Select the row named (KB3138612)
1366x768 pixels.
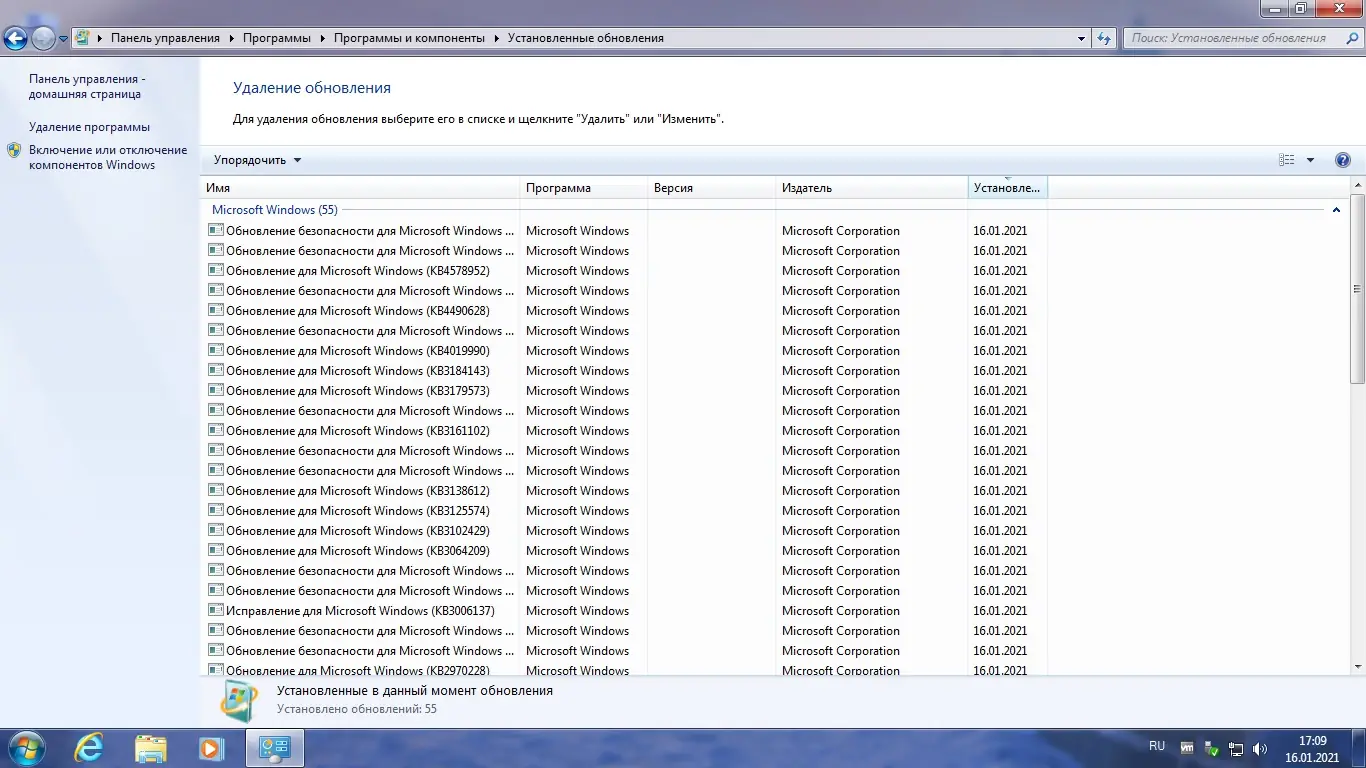[625, 490]
